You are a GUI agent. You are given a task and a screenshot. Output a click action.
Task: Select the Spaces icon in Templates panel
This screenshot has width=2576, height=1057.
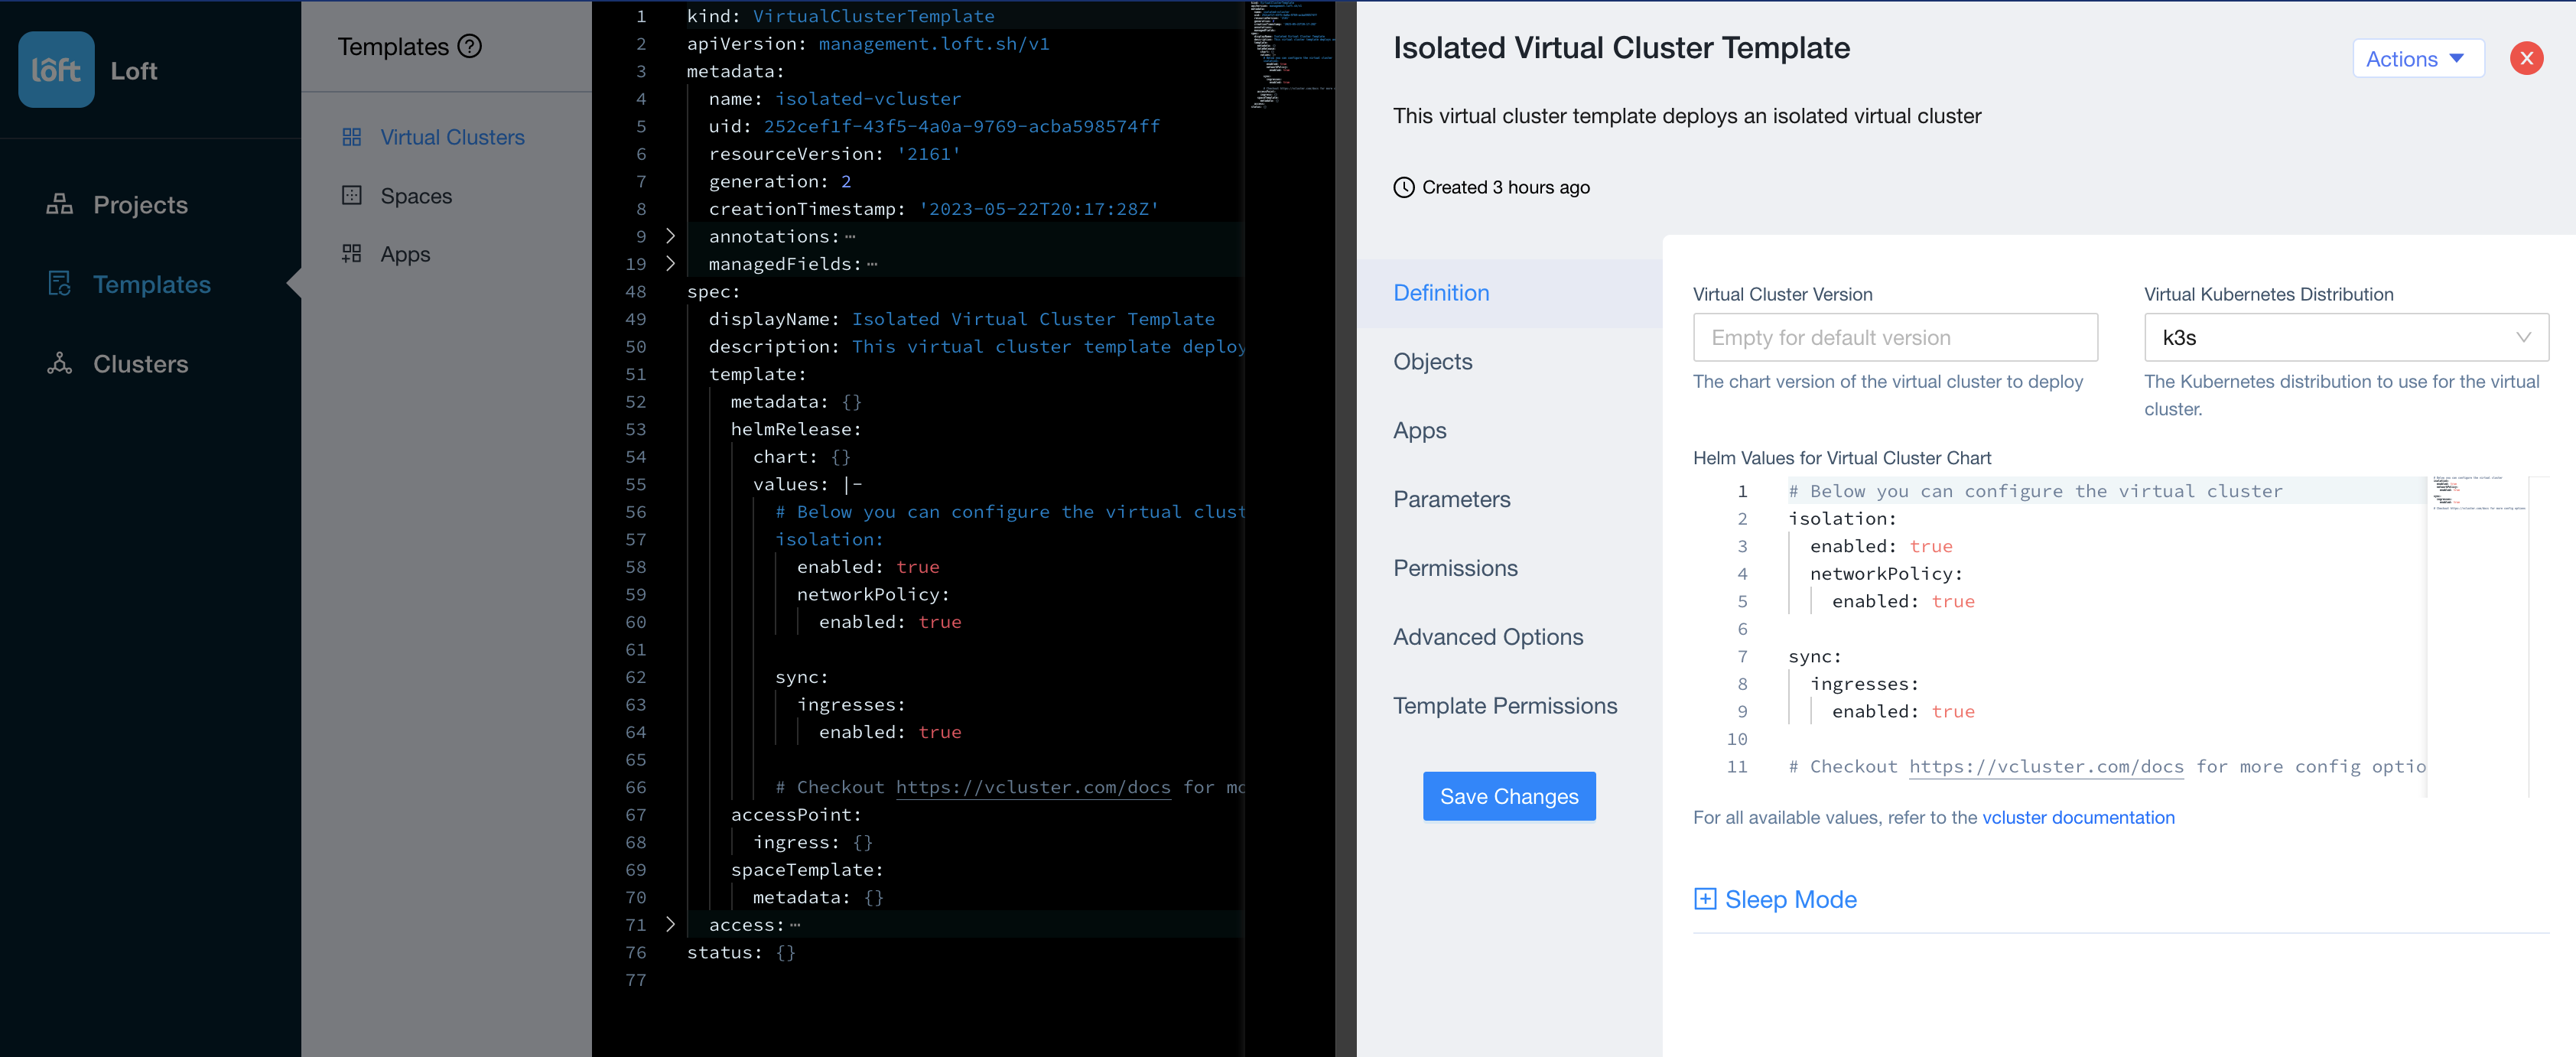point(352,195)
